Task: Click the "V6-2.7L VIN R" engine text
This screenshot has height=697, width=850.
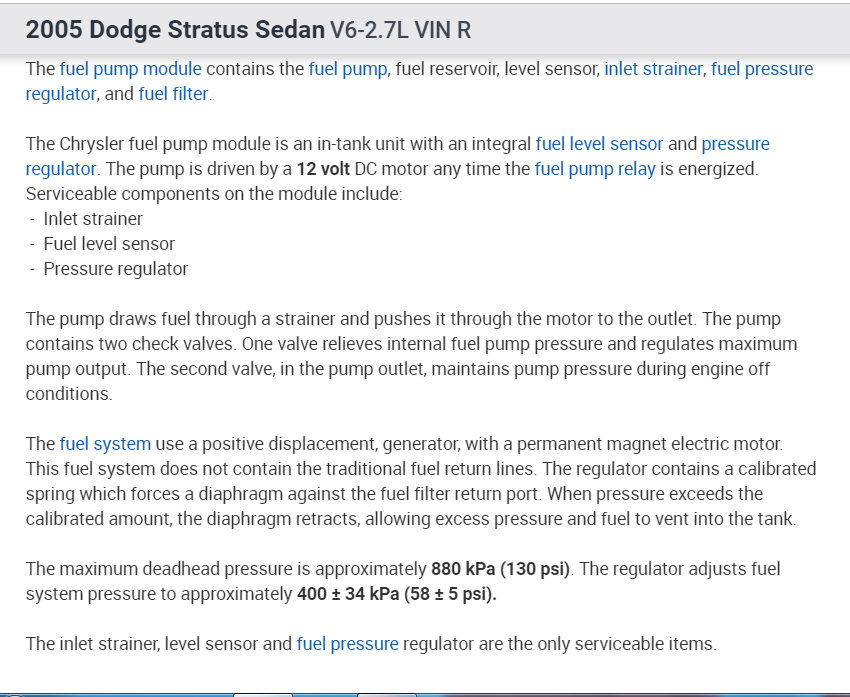Action: [x=400, y=30]
